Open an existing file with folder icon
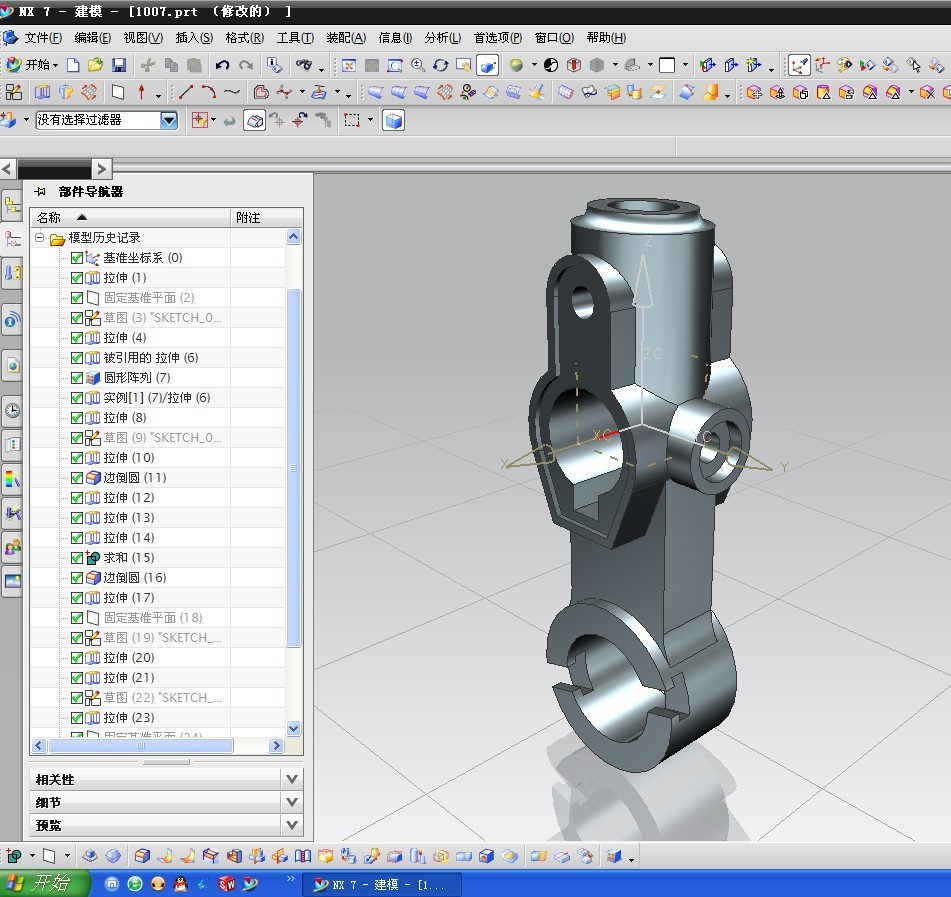Image resolution: width=951 pixels, height=897 pixels. coord(95,65)
